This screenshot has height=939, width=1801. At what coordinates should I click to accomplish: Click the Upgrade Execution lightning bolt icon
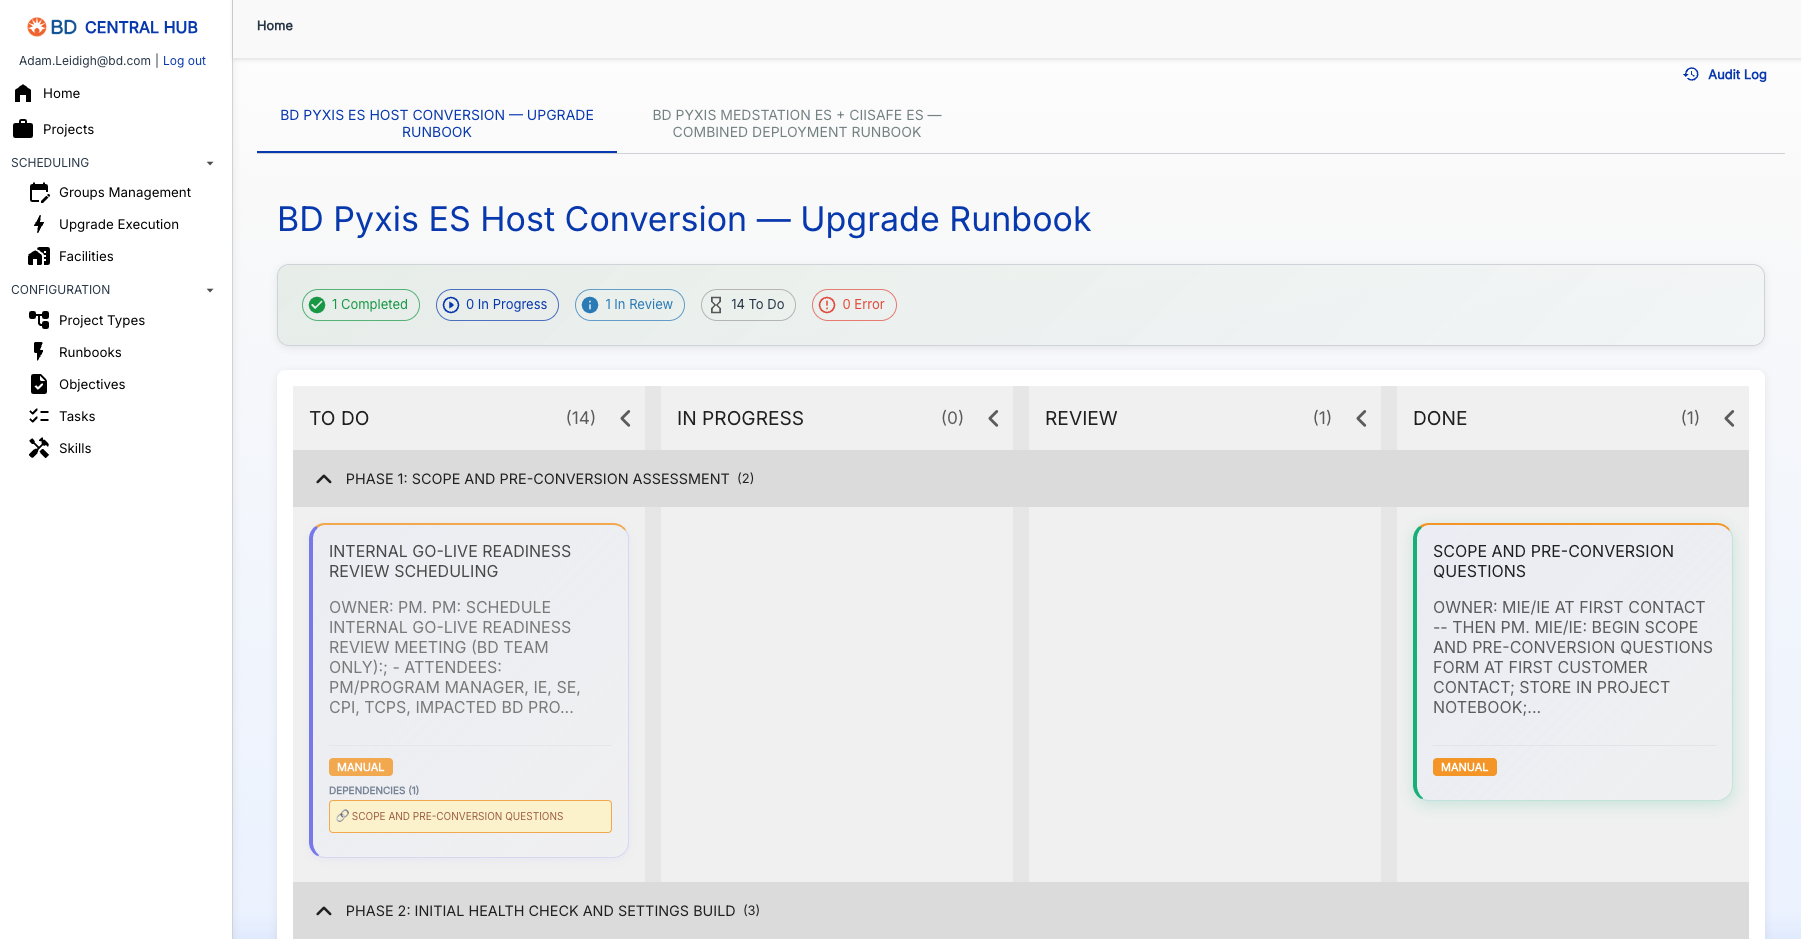click(x=39, y=224)
